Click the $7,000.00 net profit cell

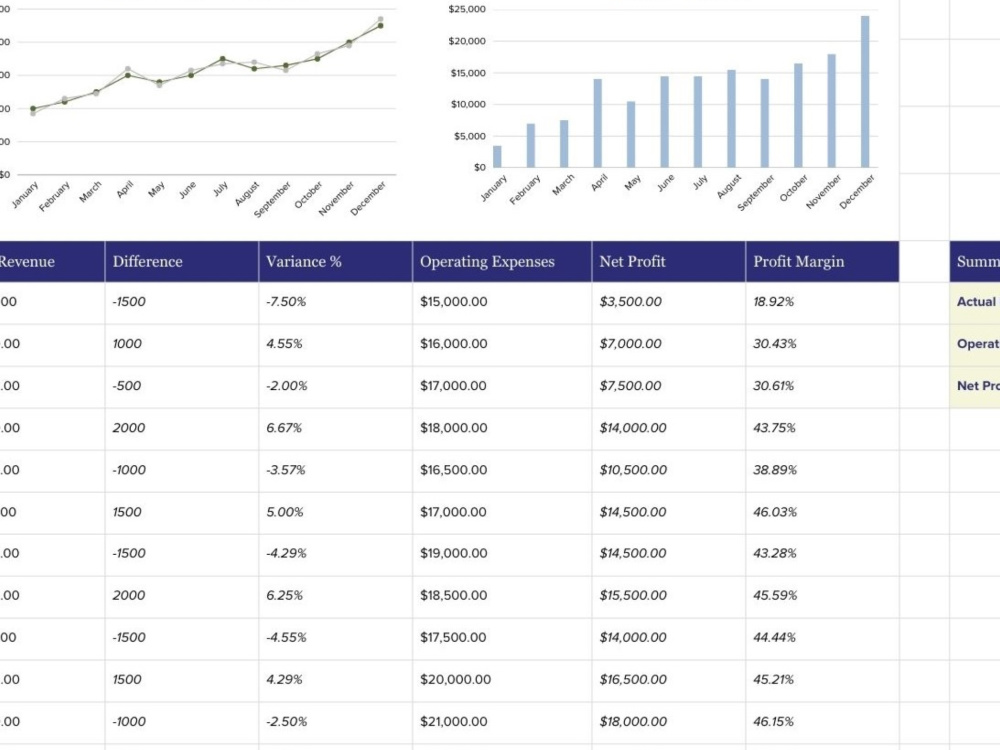pos(668,344)
